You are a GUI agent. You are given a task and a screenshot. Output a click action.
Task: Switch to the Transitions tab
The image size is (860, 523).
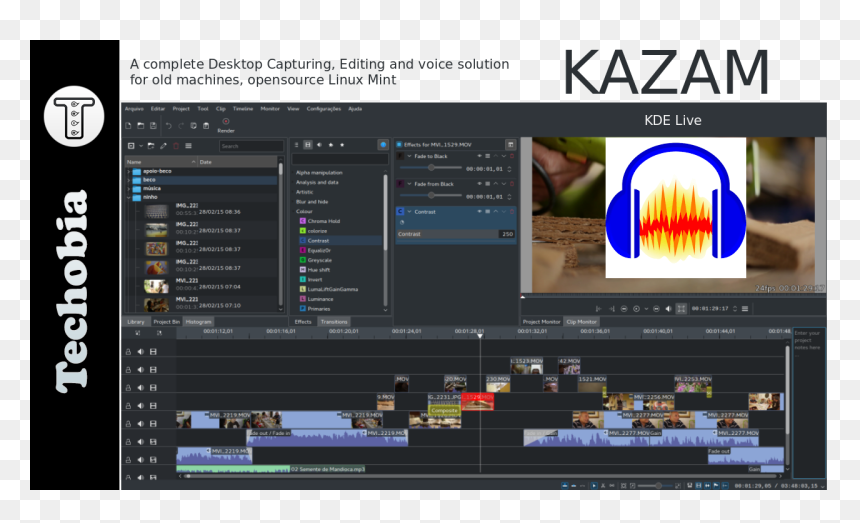click(334, 322)
